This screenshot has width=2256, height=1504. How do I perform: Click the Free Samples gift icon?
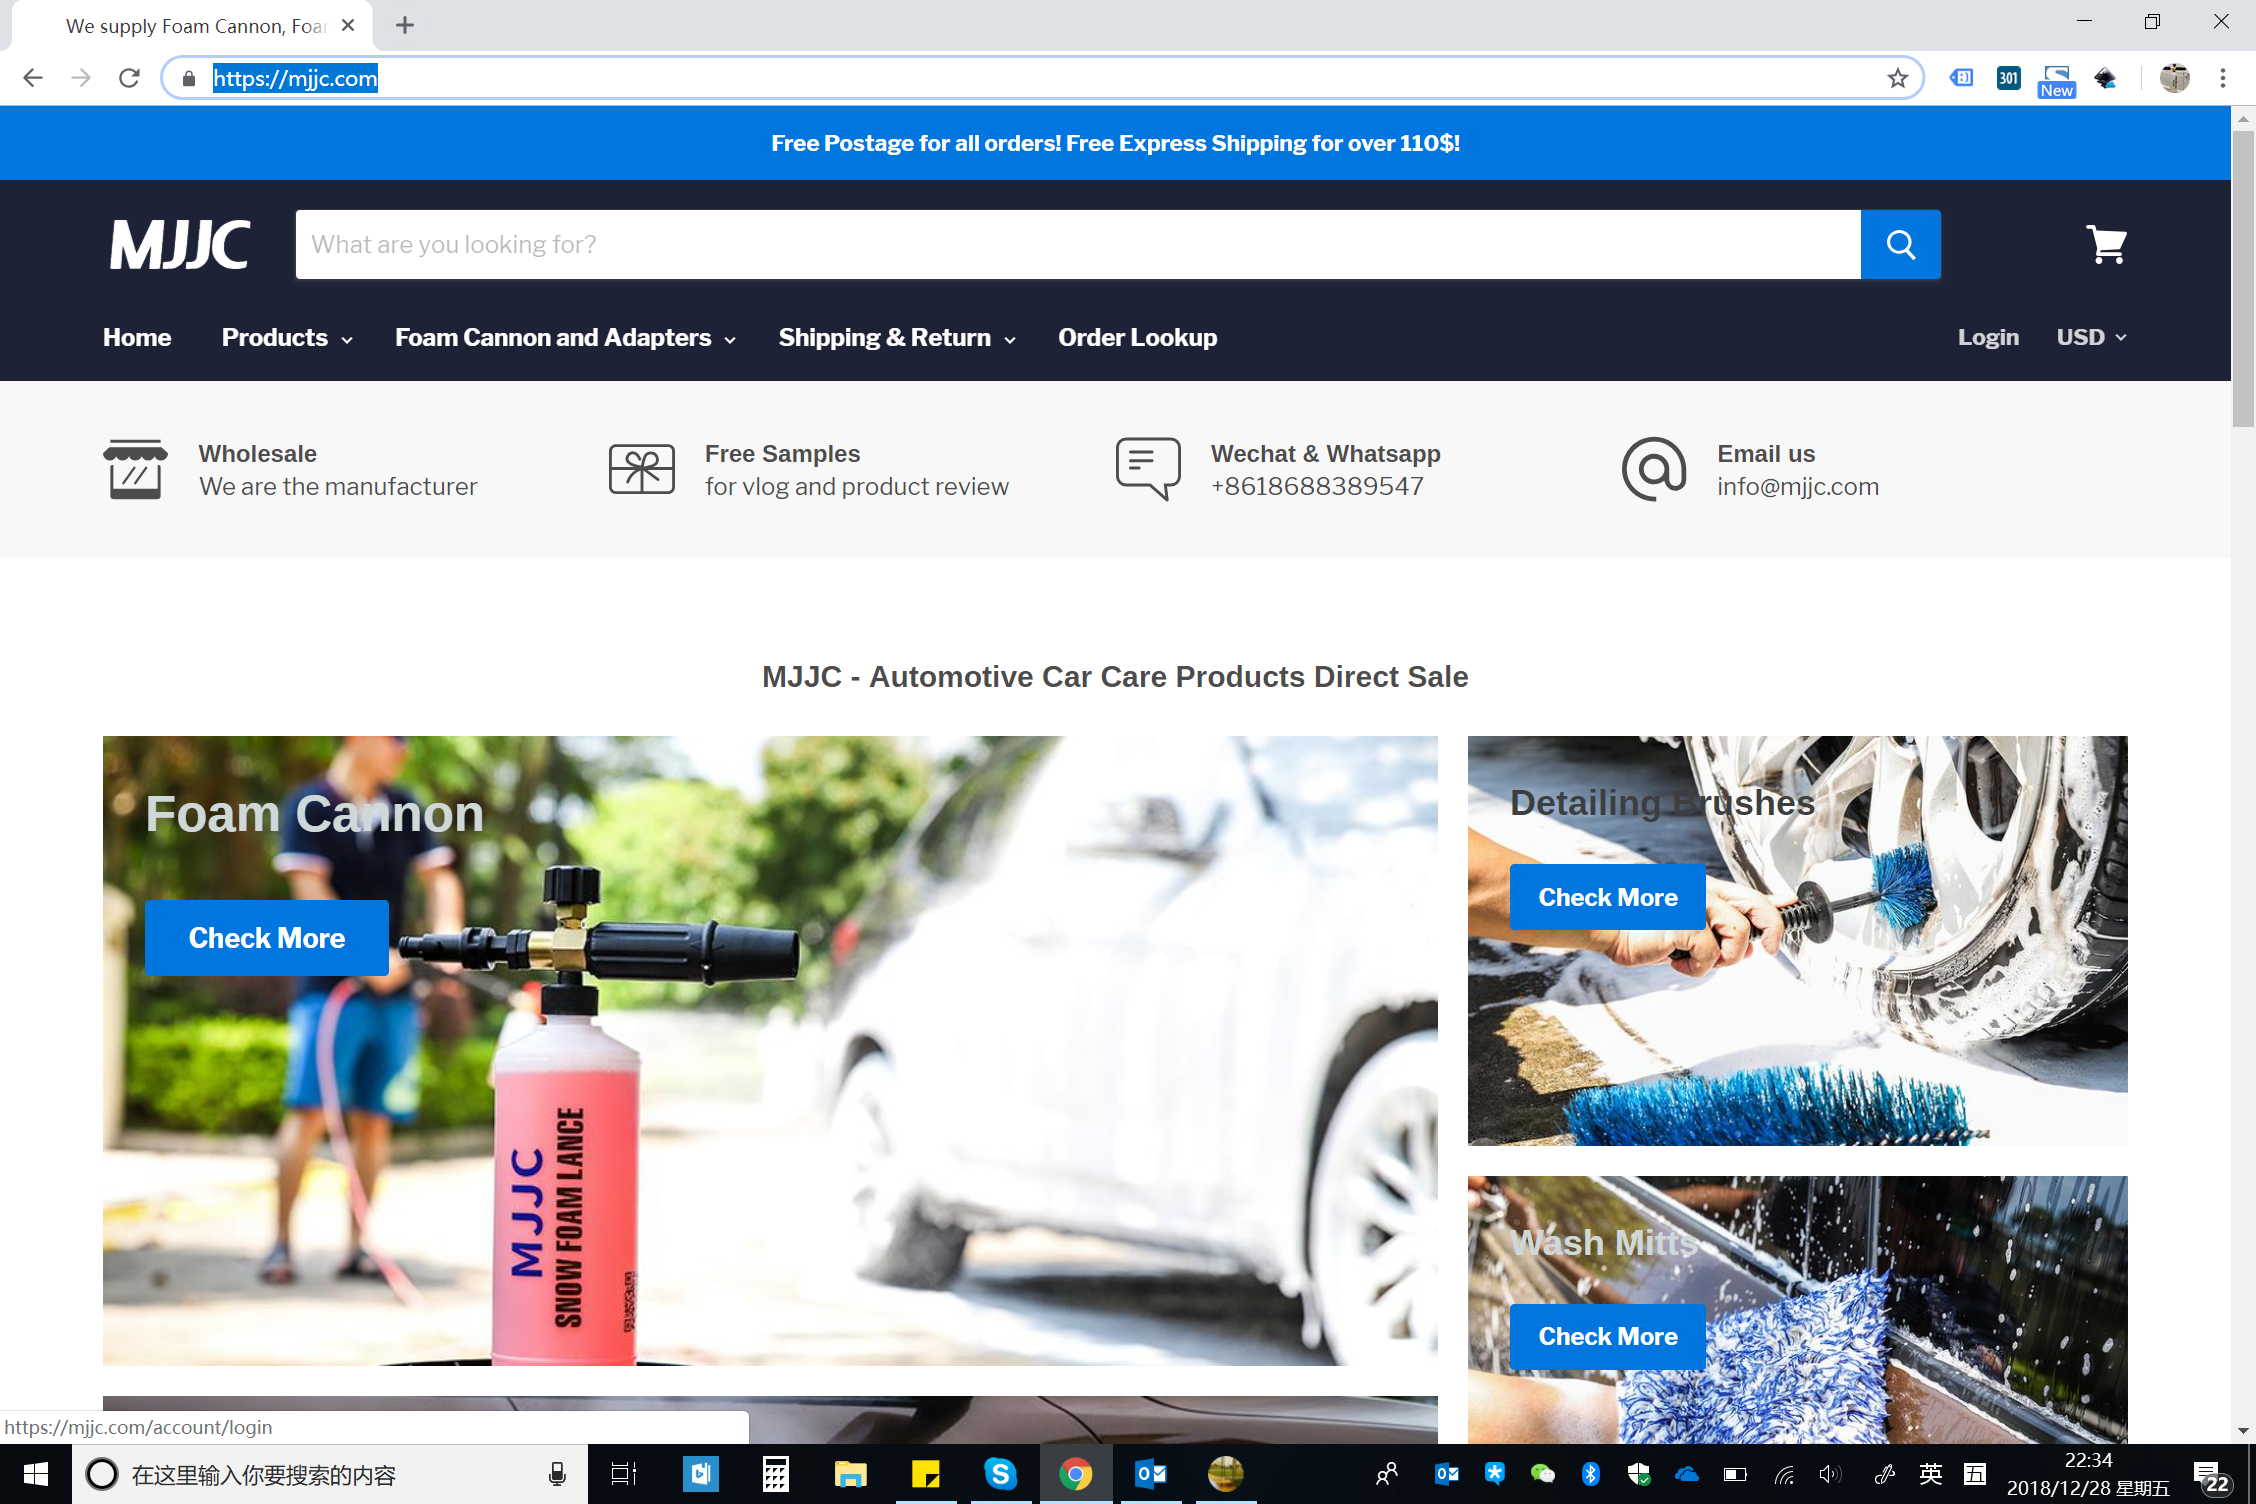tap(641, 469)
